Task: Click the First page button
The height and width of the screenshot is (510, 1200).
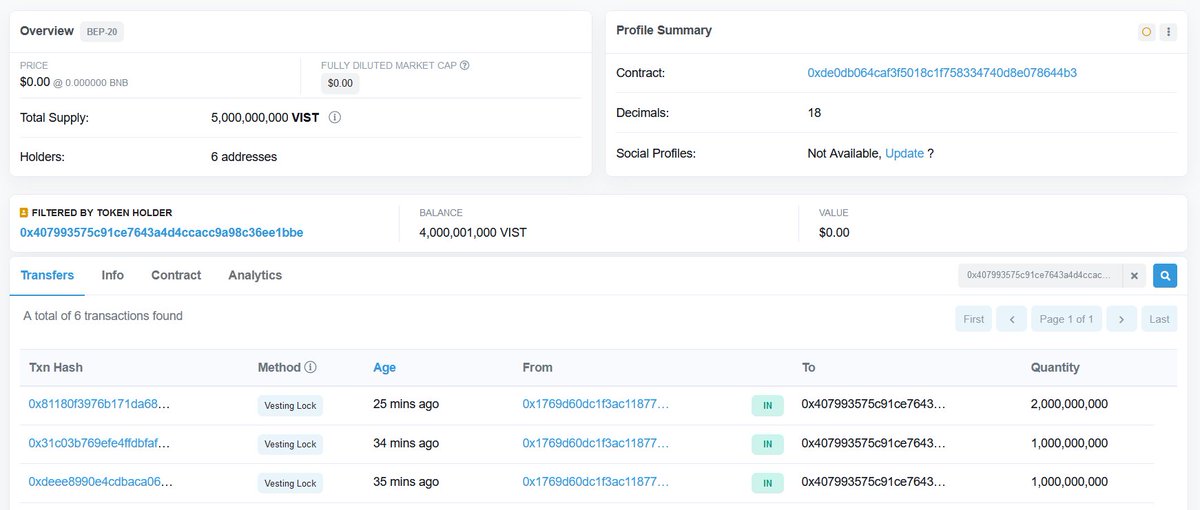Action: coord(973,319)
